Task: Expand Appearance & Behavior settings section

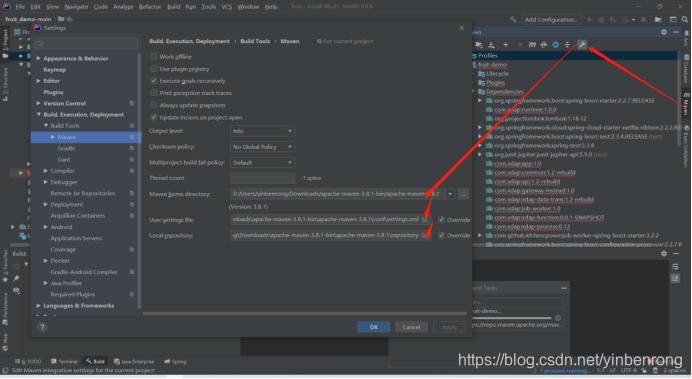Action: [x=39, y=58]
